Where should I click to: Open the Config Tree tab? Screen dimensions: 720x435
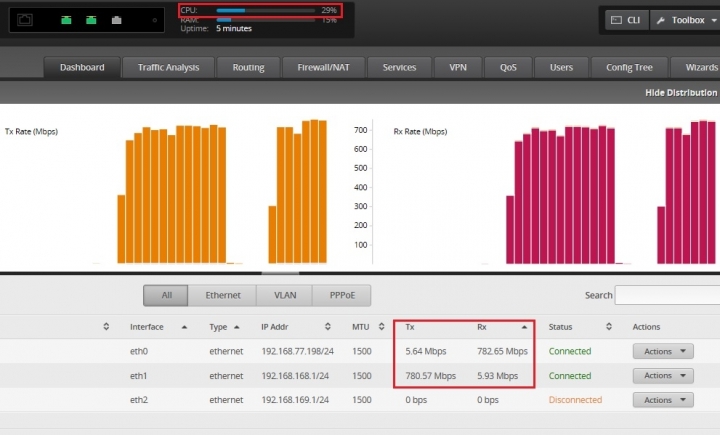(x=629, y=68)
